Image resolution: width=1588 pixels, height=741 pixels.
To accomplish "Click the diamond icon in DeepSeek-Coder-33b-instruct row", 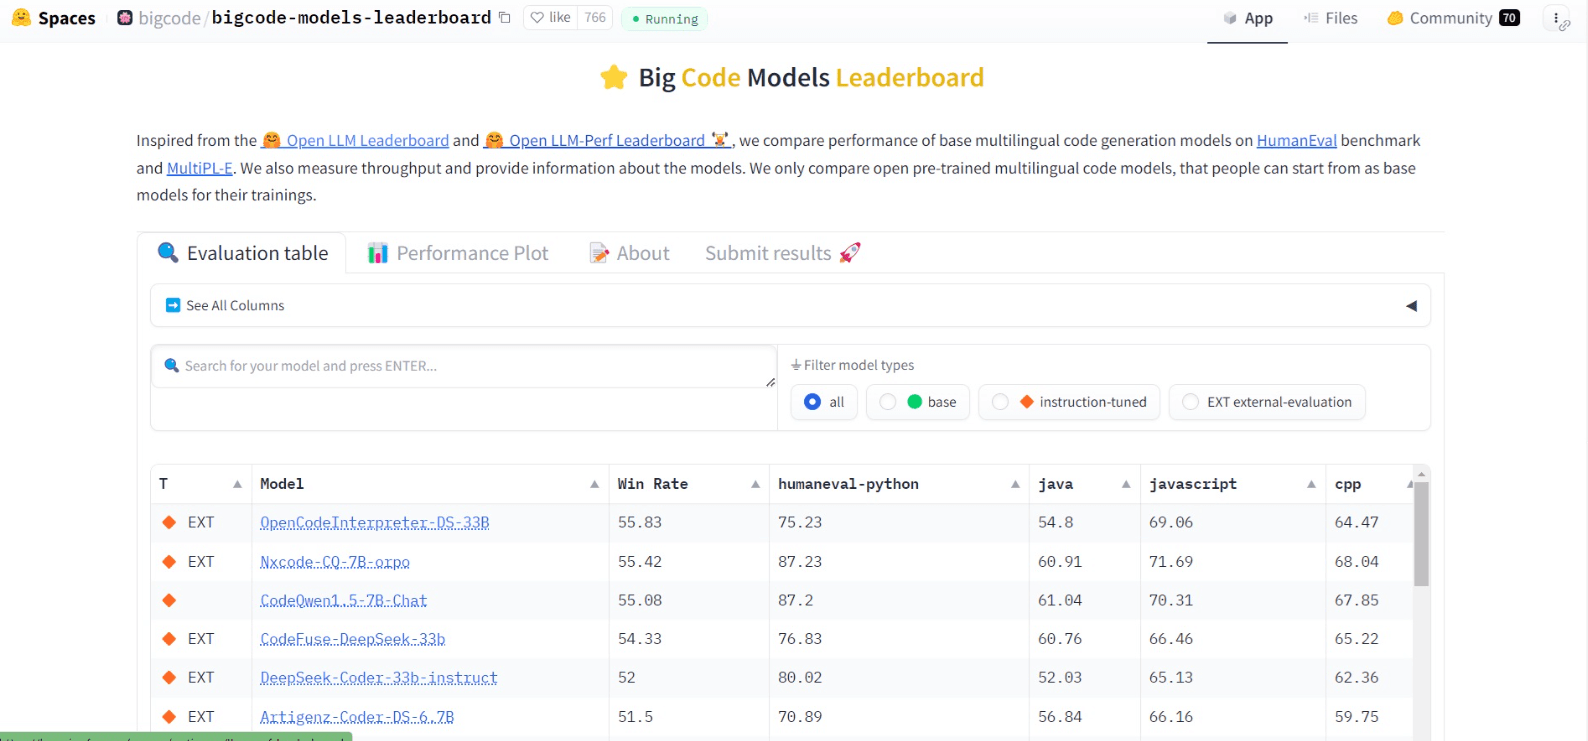I will pyautogui.click(x=169, y=677).
